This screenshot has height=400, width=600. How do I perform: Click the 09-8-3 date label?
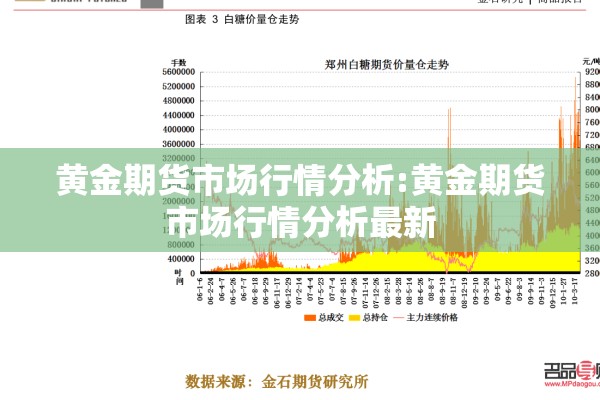(x=520, y=289)
